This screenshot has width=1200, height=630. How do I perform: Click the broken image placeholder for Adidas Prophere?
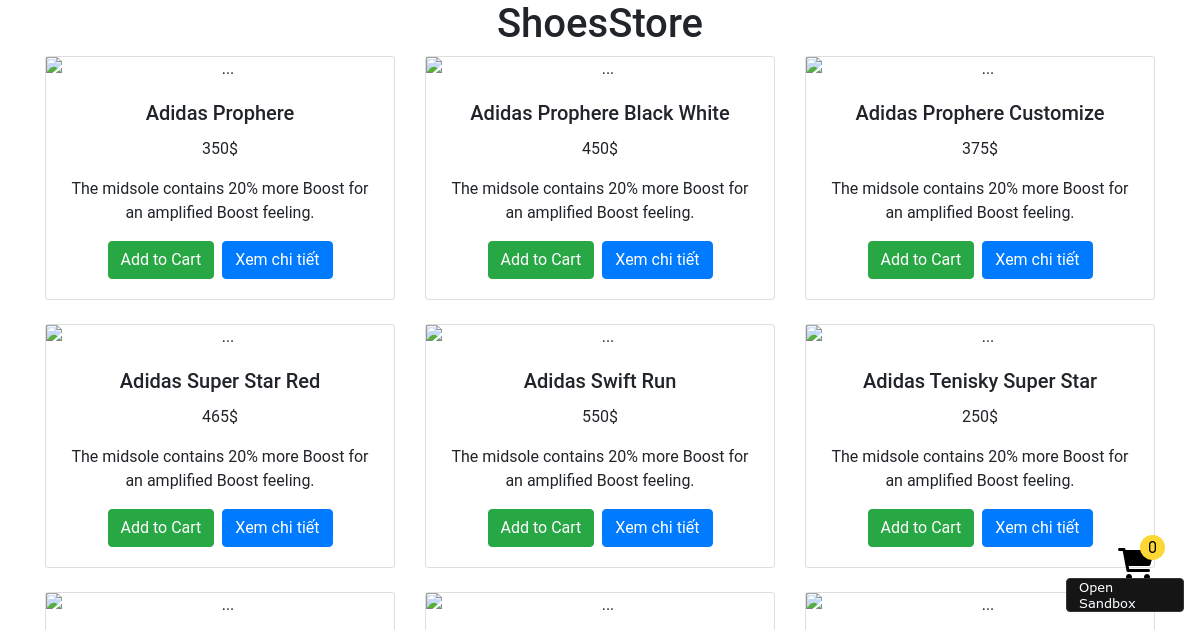(x=220, y=68)
